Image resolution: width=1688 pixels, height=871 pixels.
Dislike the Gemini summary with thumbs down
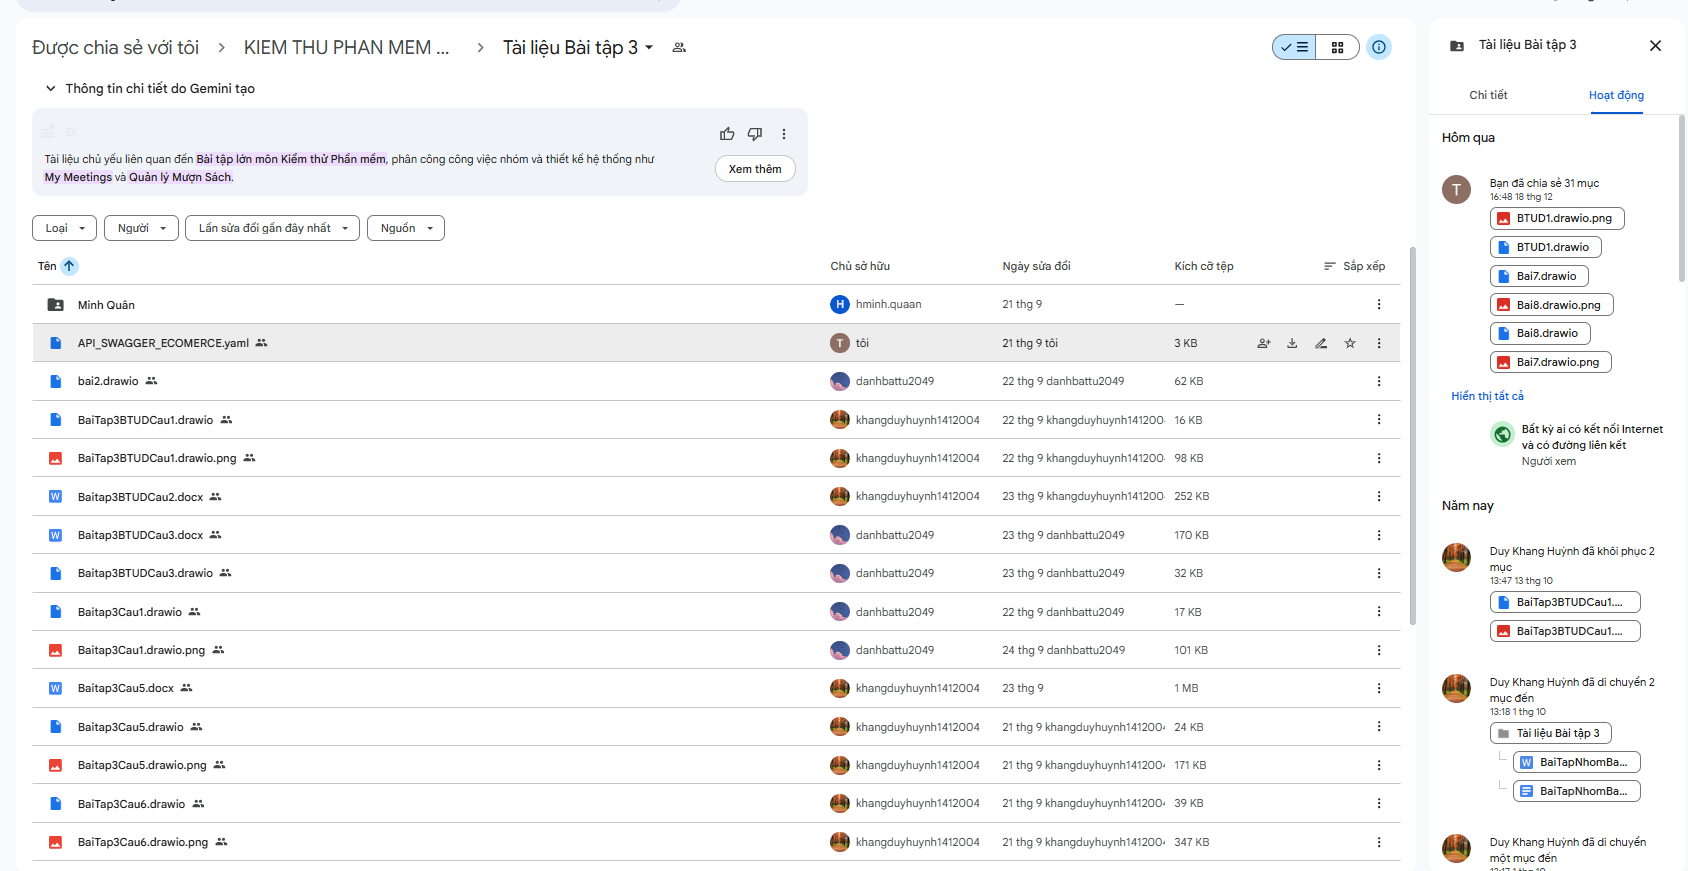755,134
